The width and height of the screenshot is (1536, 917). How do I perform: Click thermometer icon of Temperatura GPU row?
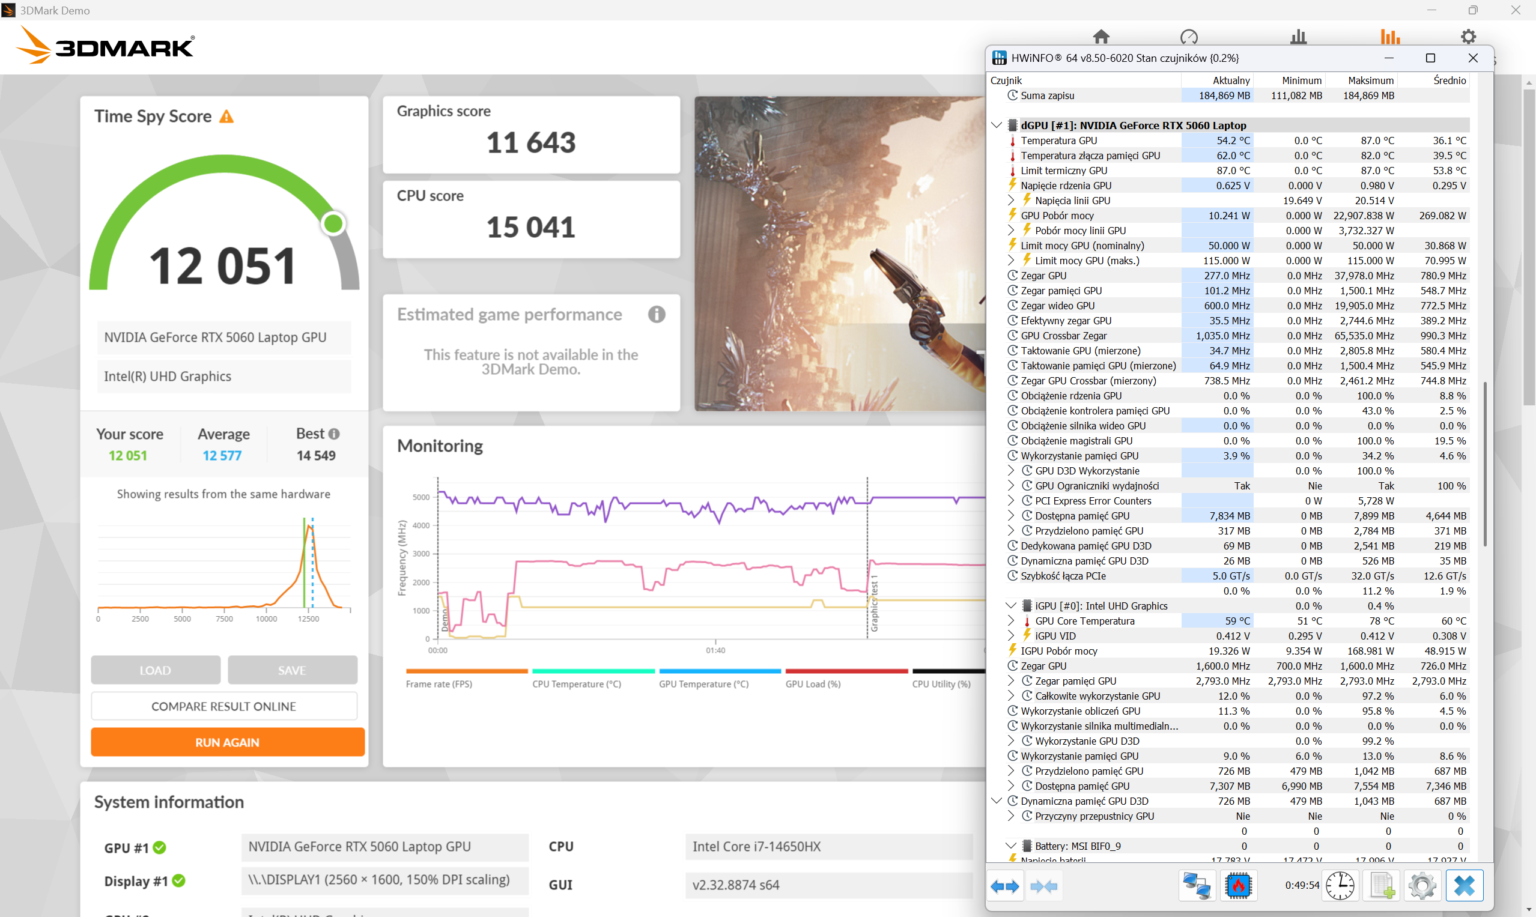[x=1012, y=141]
